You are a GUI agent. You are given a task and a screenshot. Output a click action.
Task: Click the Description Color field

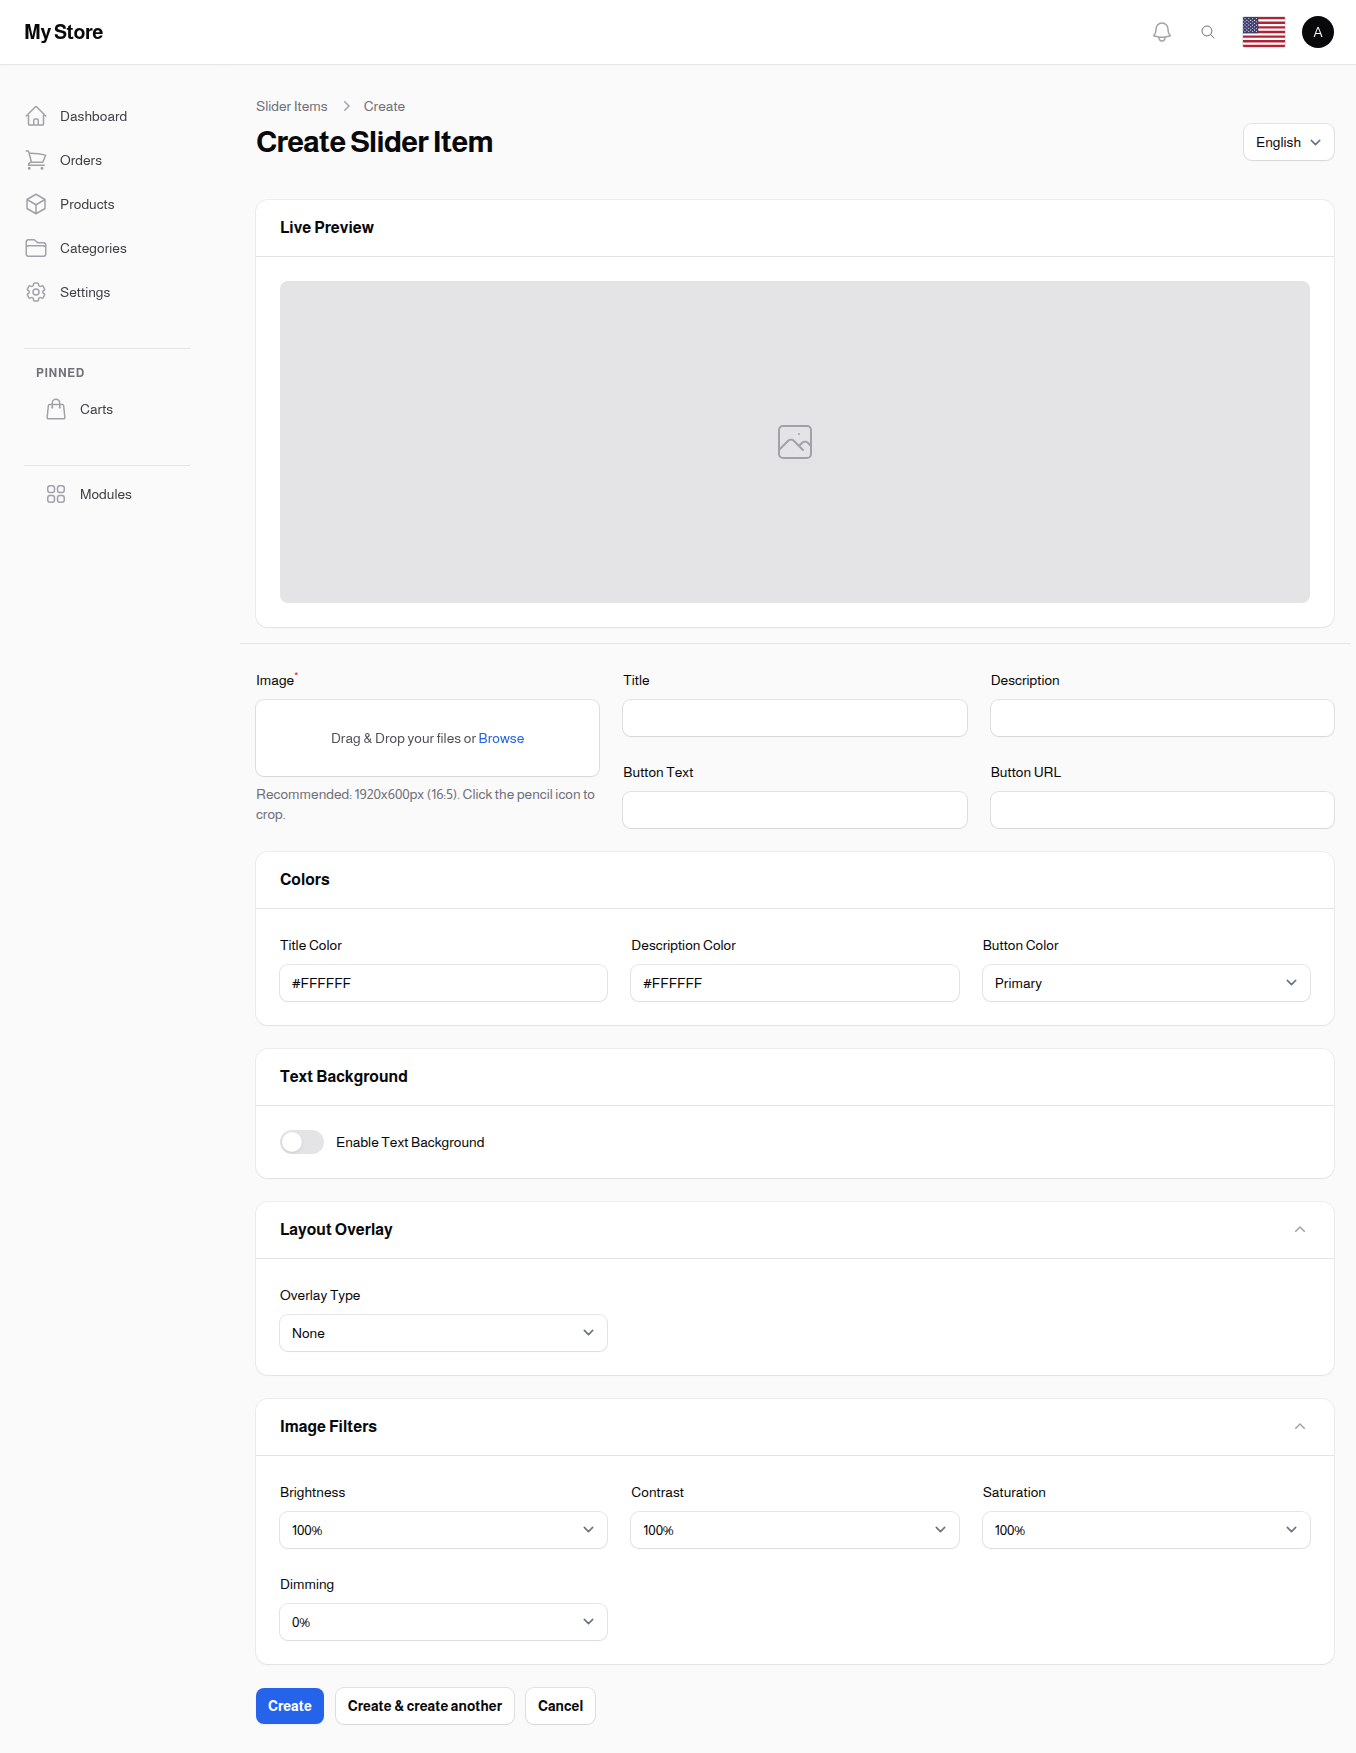coord(794,983)
